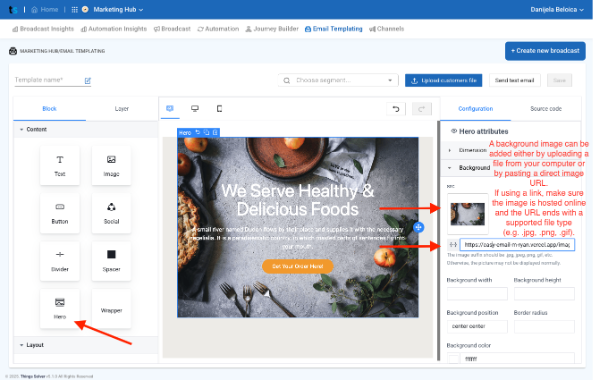Click the Background position field
Viewport: 593px width, 380px height.
coord(477,326)
